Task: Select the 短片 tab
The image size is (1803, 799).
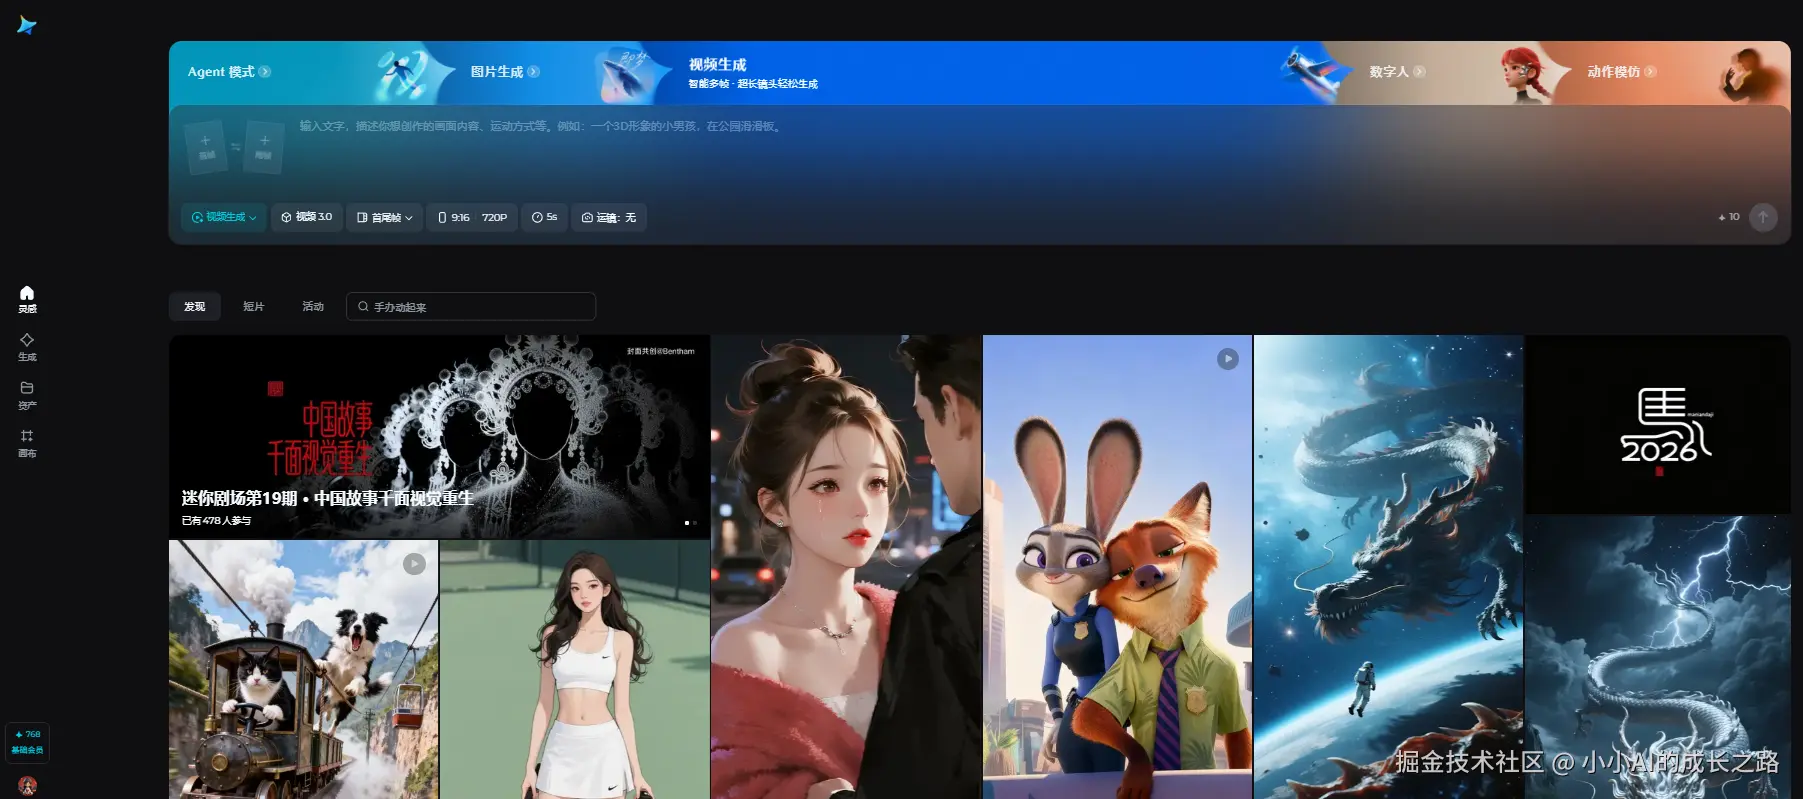Action: (x=254, y=307)
